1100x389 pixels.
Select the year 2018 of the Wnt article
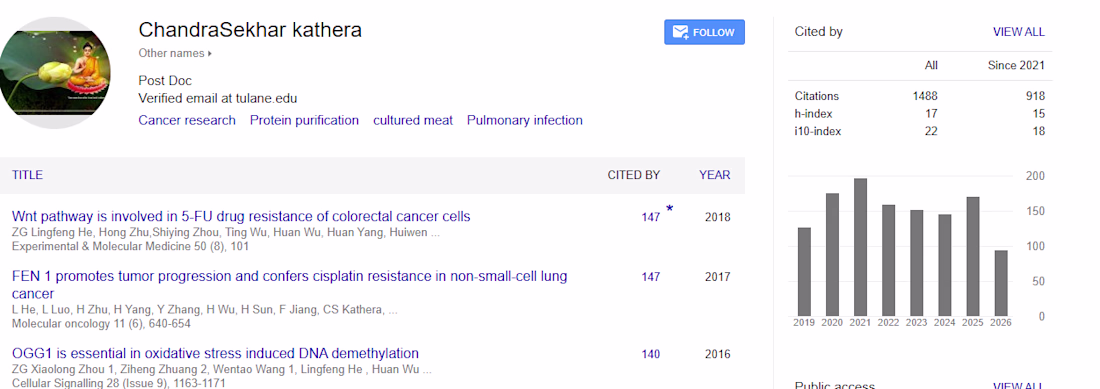(x=718, y=217)
